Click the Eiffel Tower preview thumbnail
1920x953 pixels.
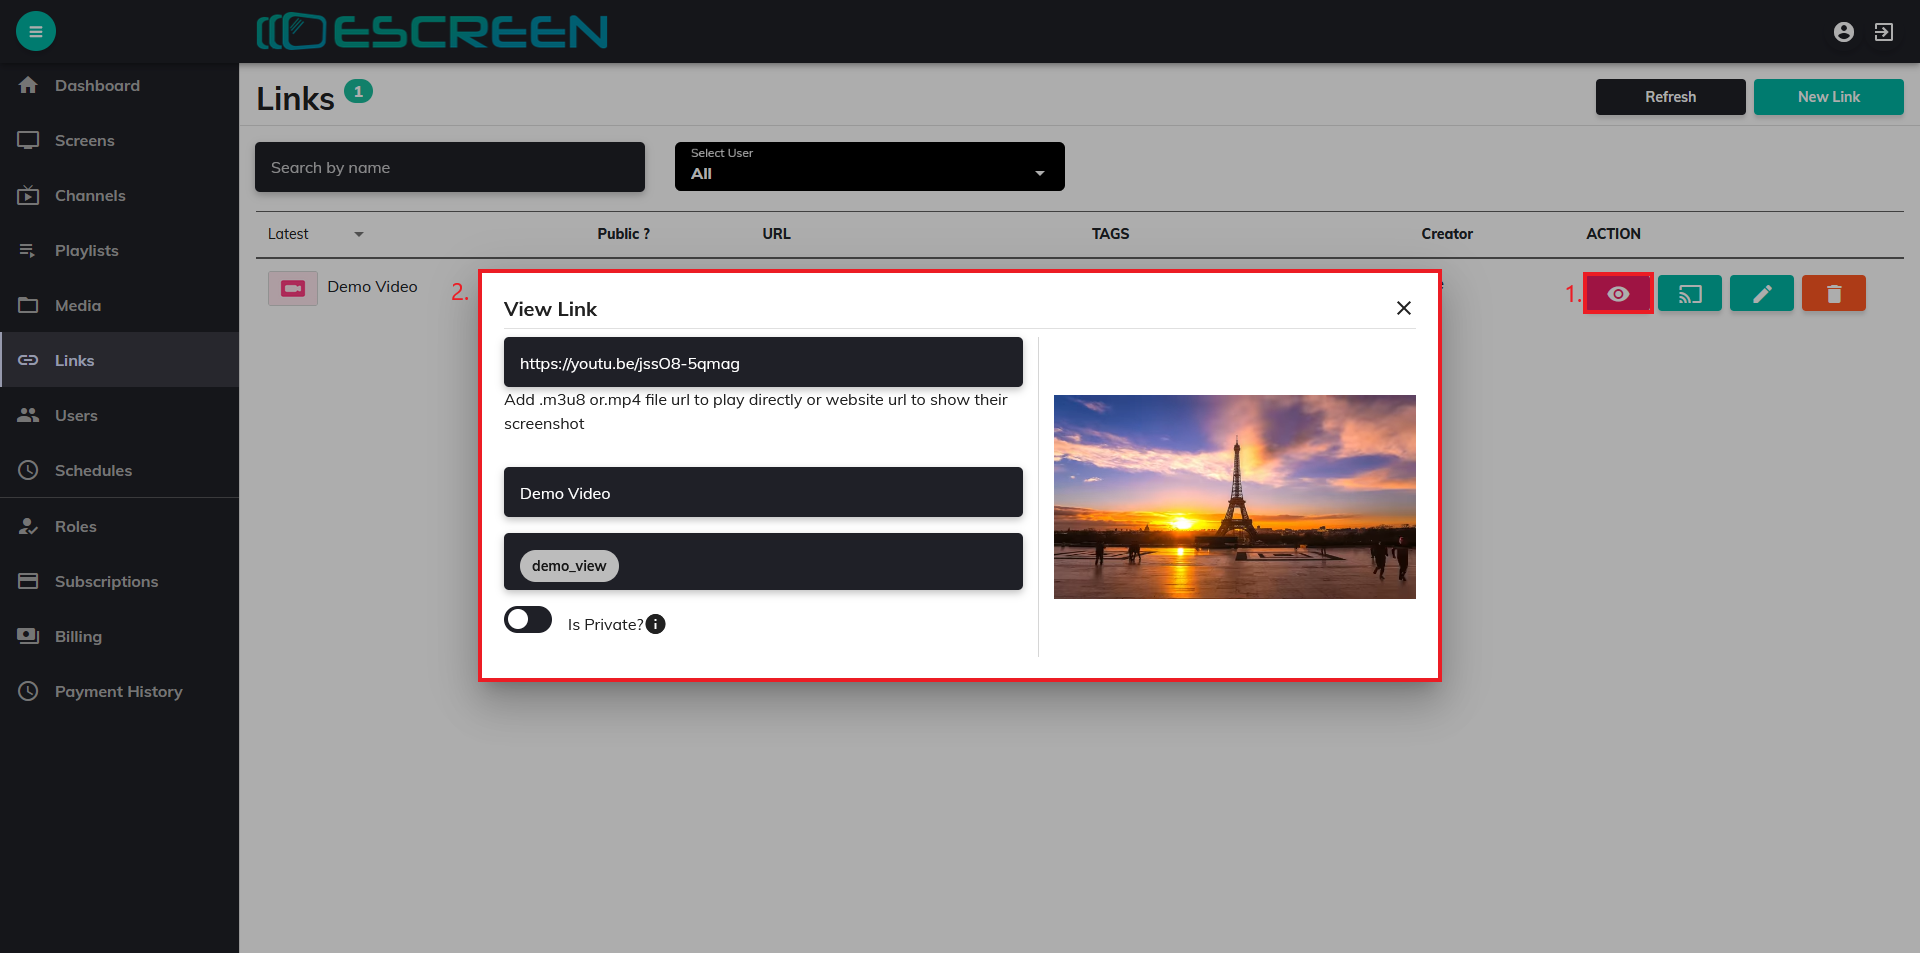click(1234, 497)
